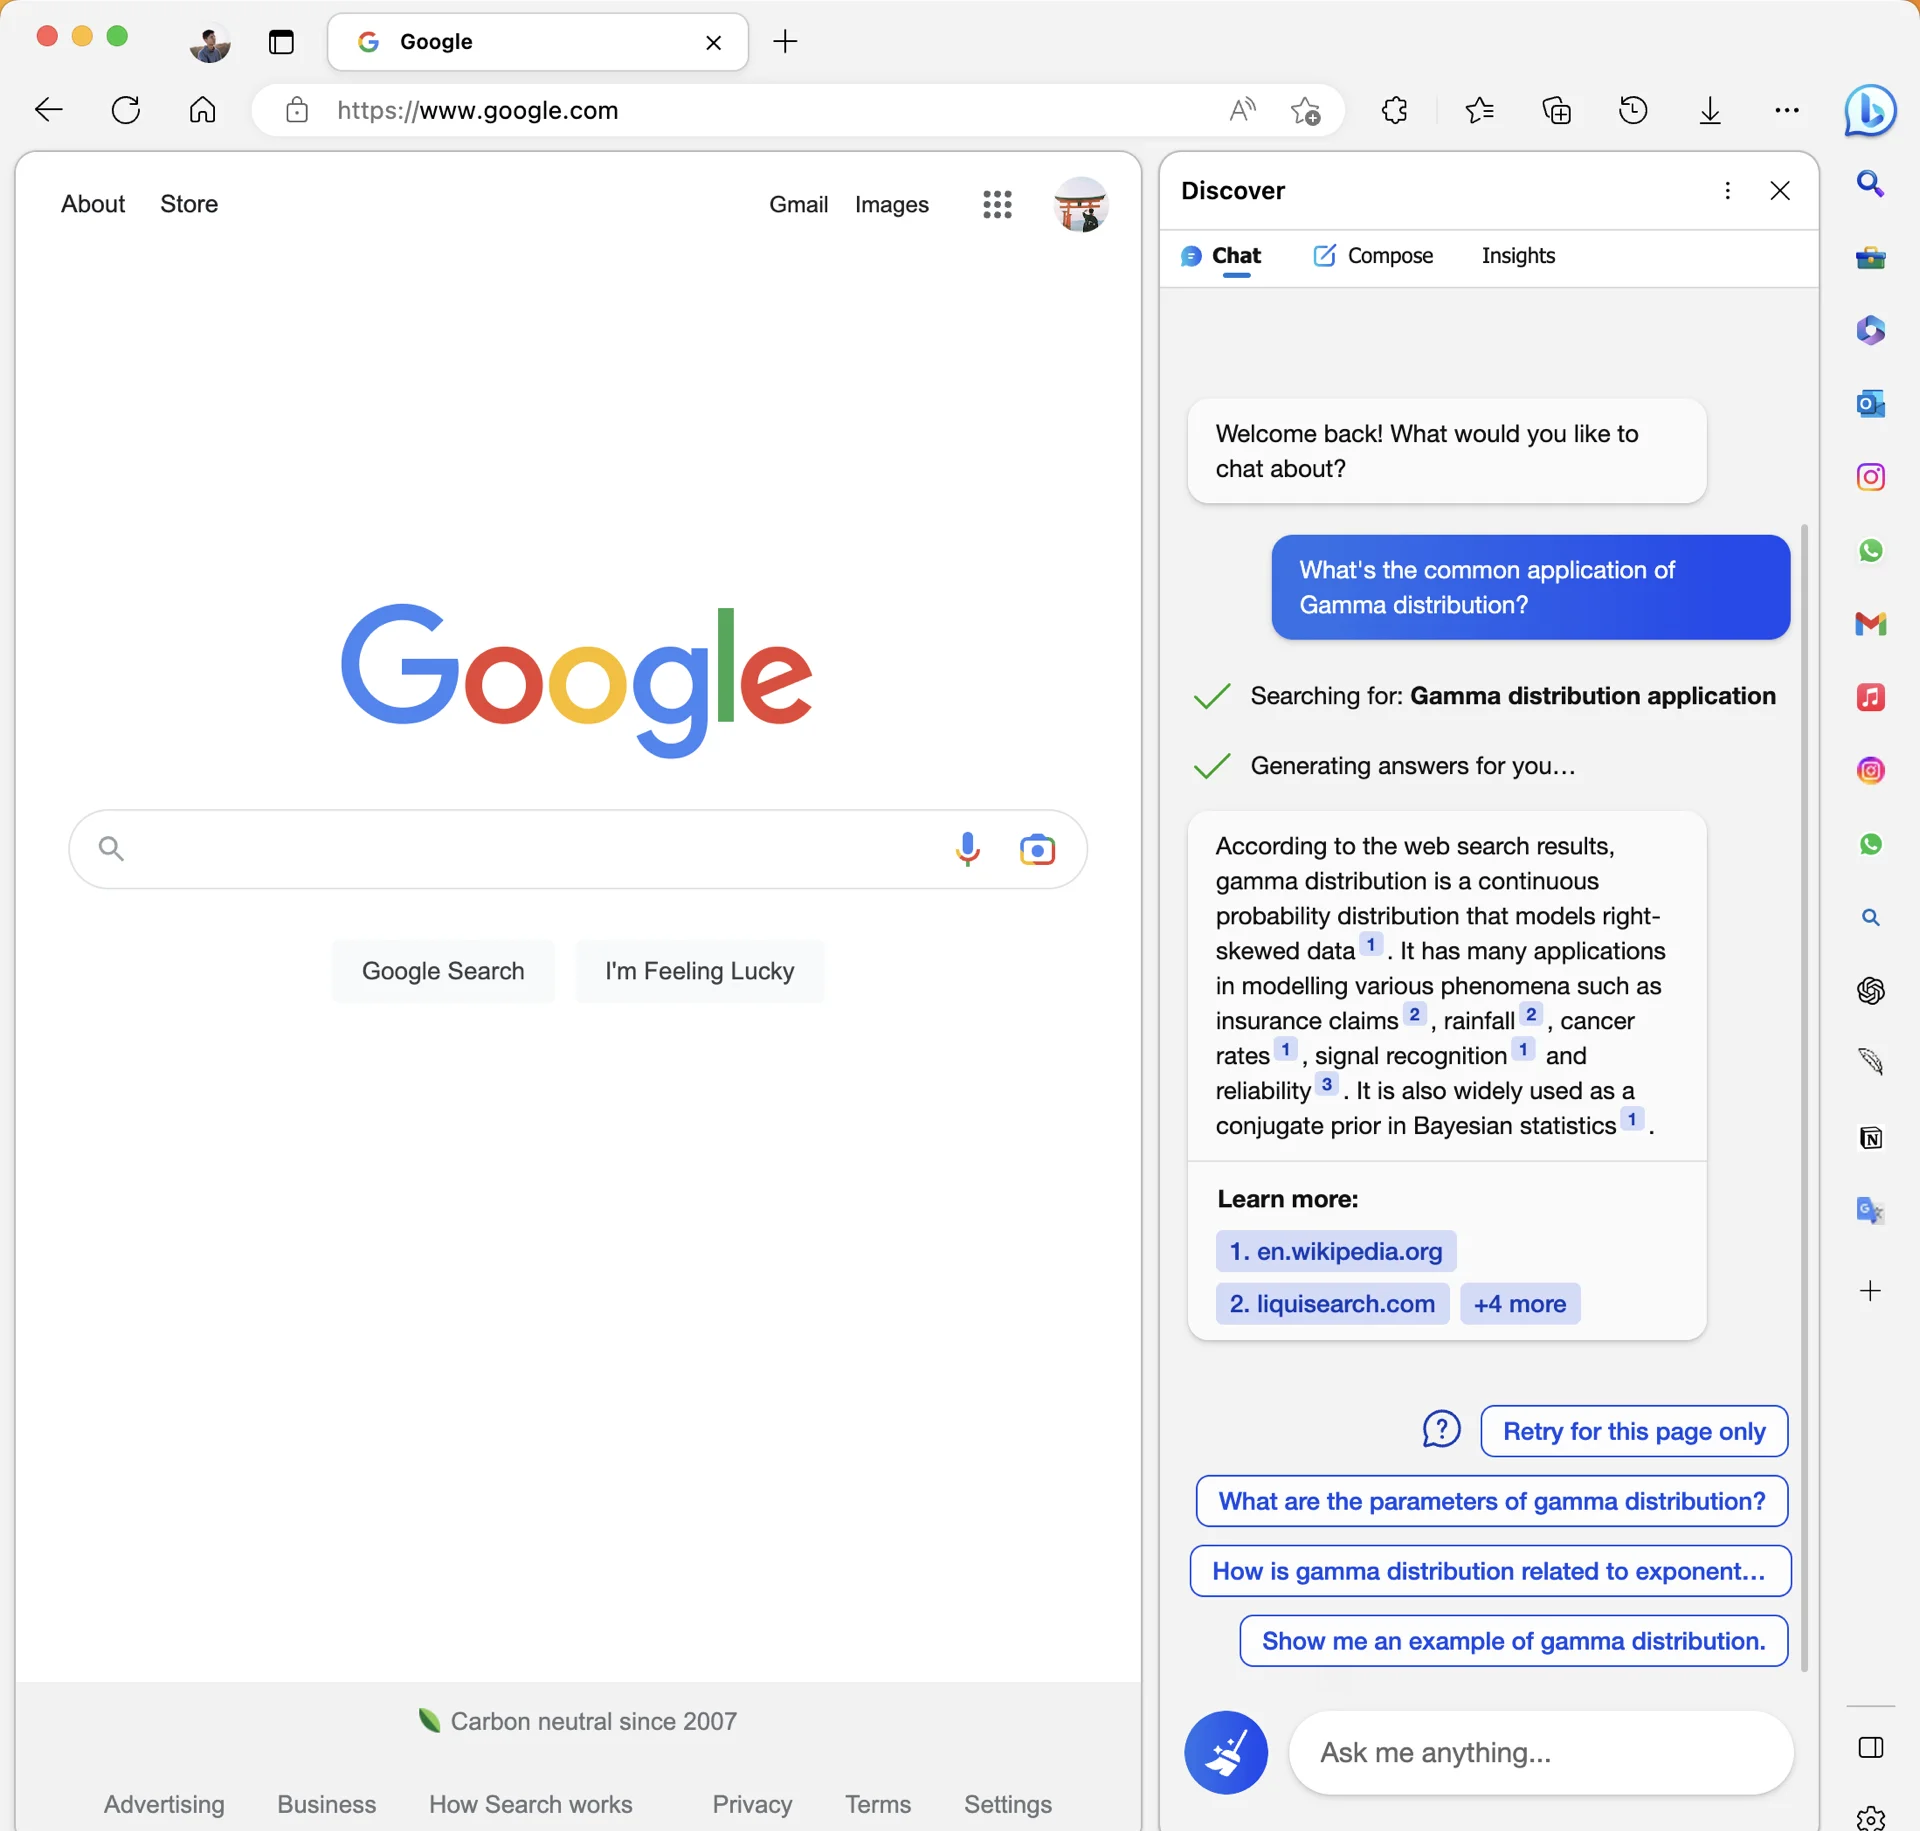Viewport: 1920px width, 1831px height.
Task: Open the Apple Music sidebar icon
Action: point(1870,697)
